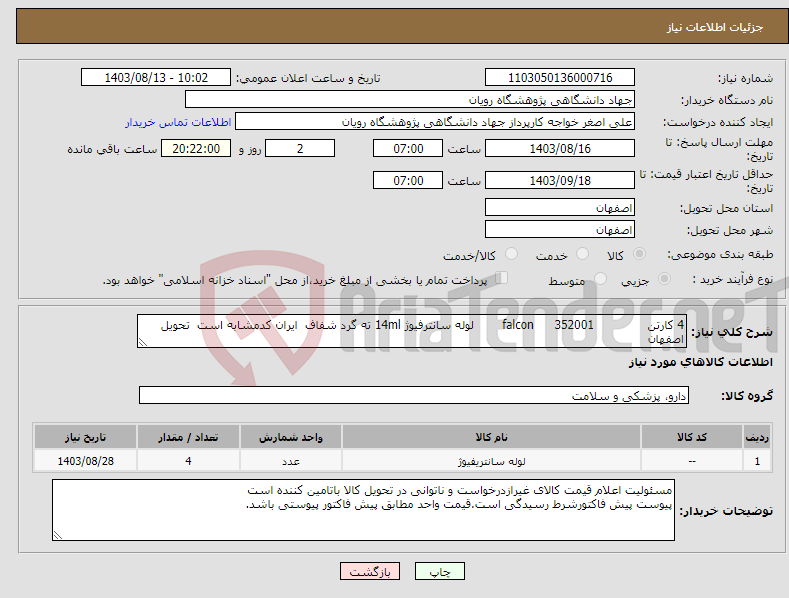Screen dimensions: 789x598
Task: Click the resize handle of buyer notes box
Action: [58, 535]
